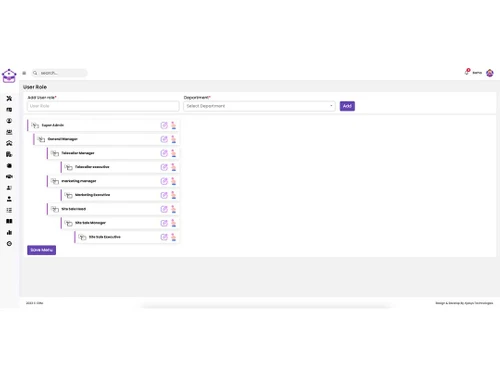Open the handshake icon in sidebar
This screenshot has width=500, height=375.
click(x=9, y=177)
